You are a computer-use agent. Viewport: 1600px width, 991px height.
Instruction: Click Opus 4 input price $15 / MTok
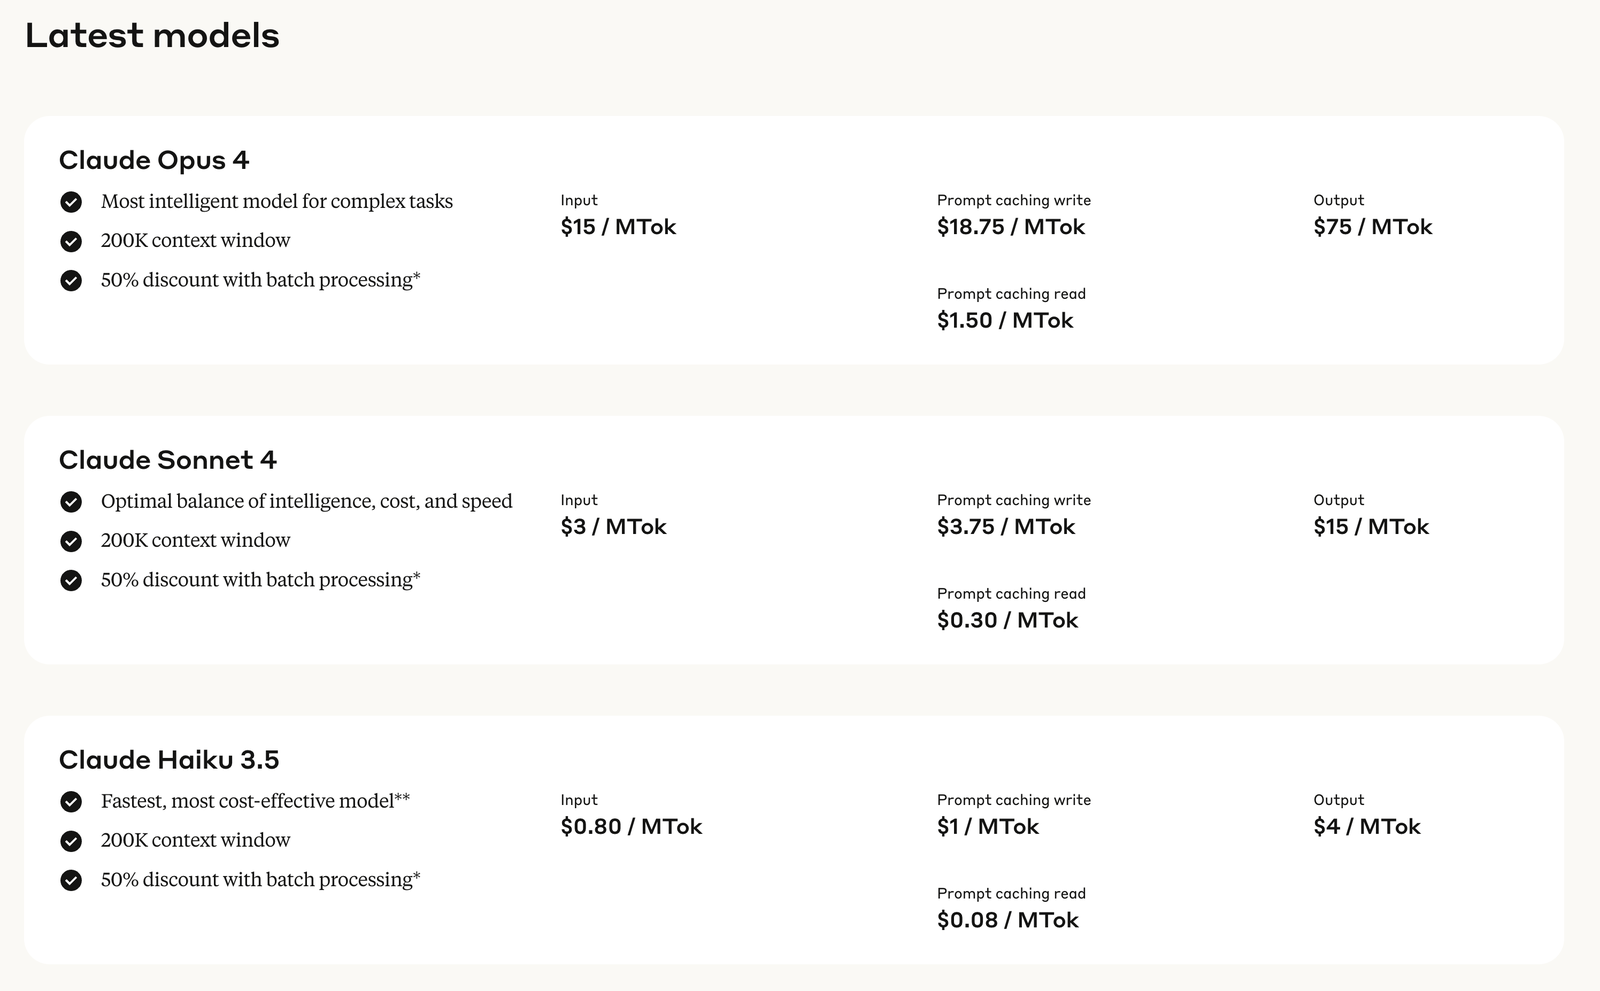point(618,227)
